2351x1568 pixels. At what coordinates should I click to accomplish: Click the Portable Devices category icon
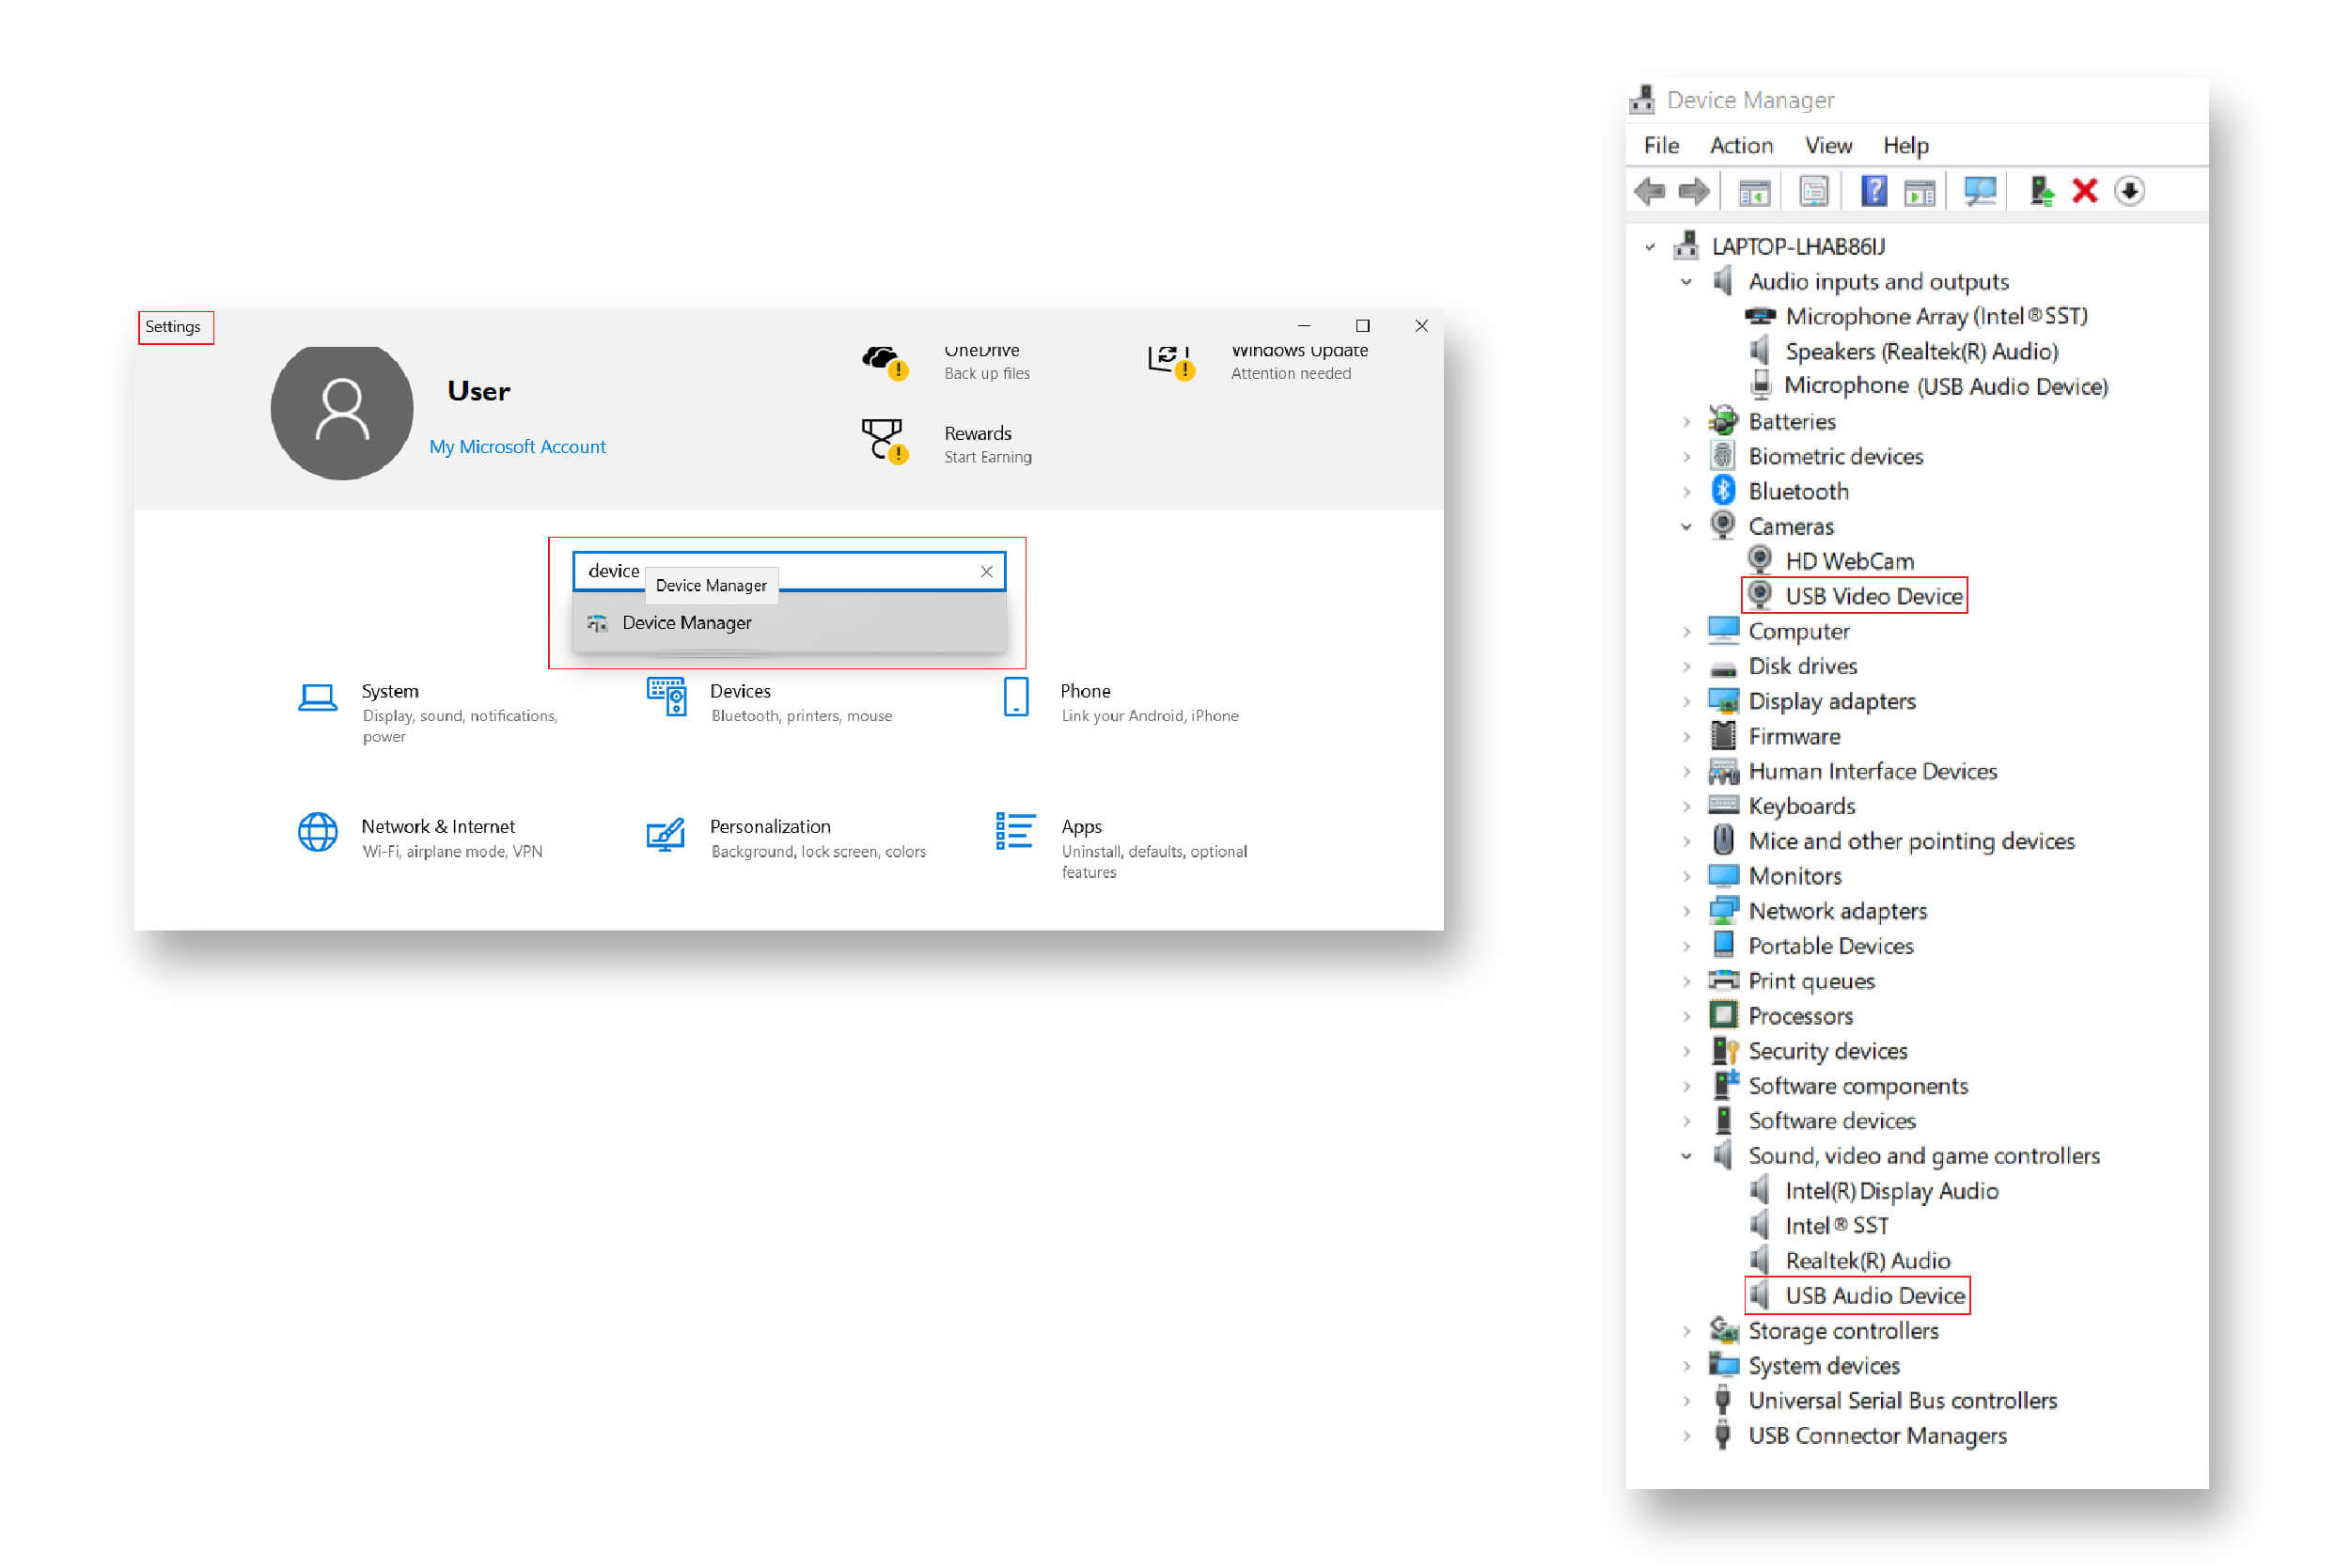pyautogui.click(x=1723, y=945)
